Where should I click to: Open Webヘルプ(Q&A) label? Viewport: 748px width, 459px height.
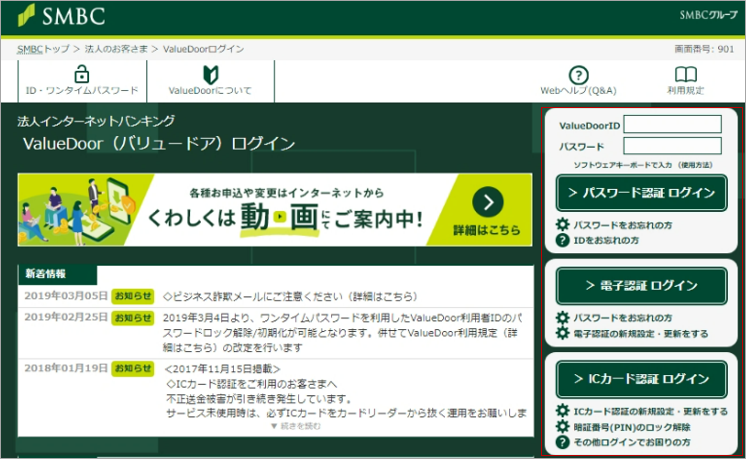click(x=578, y=91)
